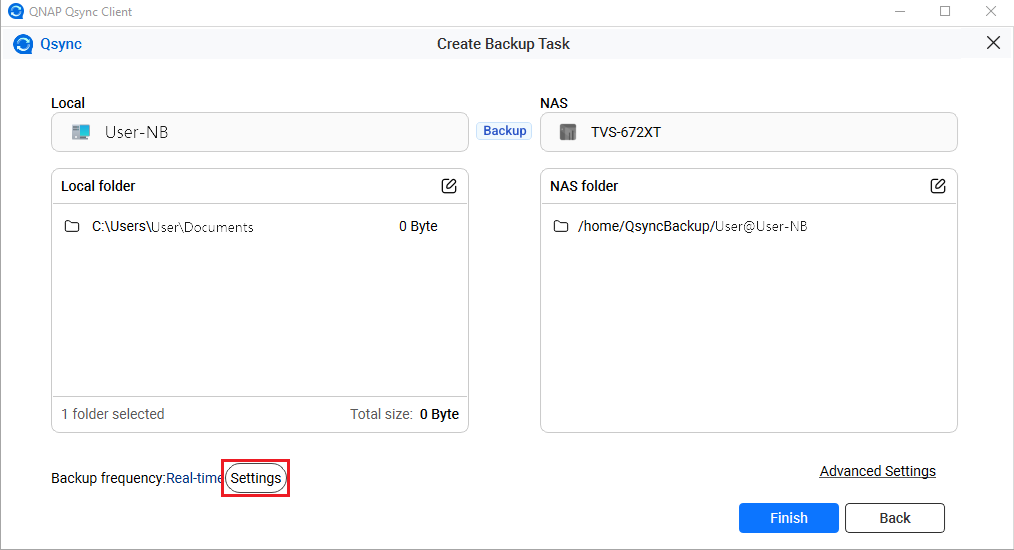Click the Real-time backup frequency text
Image resolution: width=1014 pixels, height=550 pixels.
pos(194,479)
